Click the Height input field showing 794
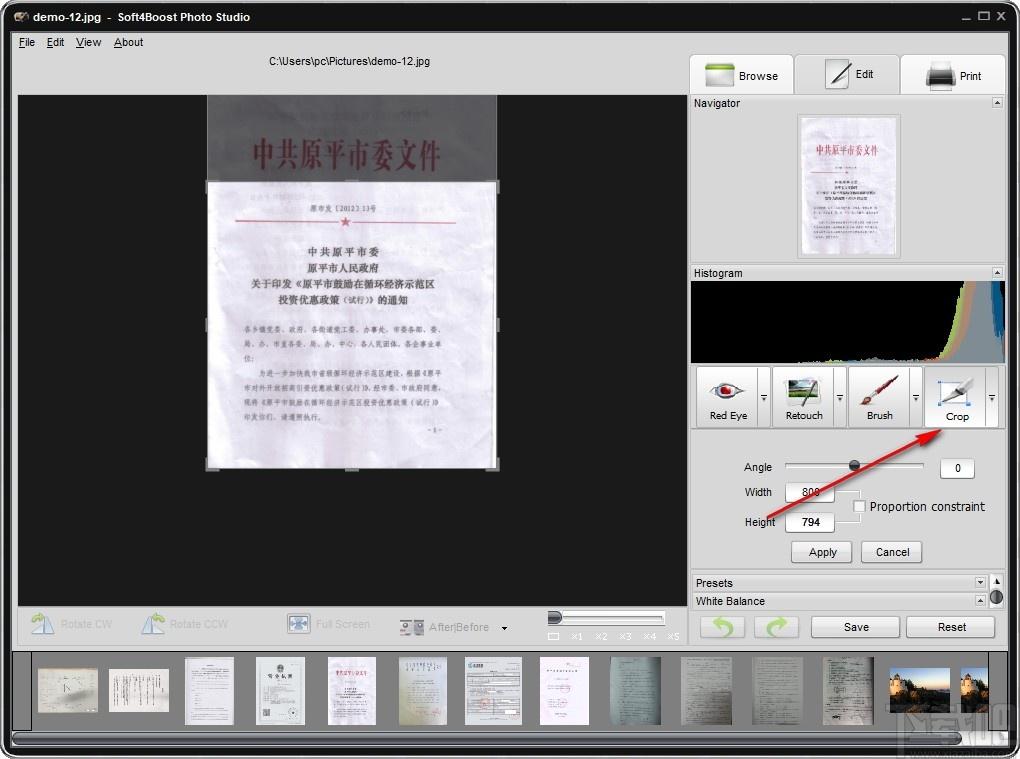 point(810,522)
